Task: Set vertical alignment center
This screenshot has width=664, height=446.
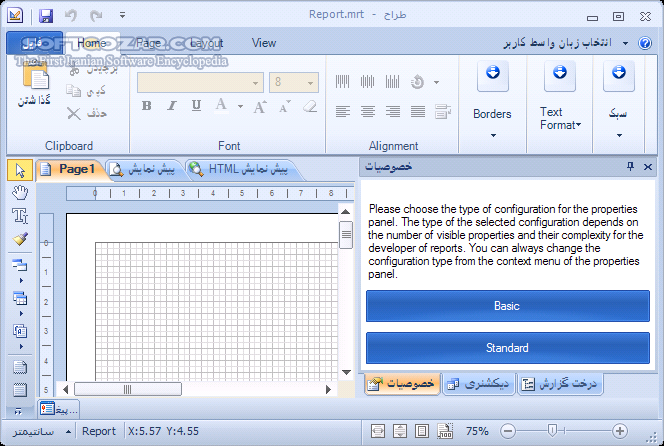Action: point(368,81)
